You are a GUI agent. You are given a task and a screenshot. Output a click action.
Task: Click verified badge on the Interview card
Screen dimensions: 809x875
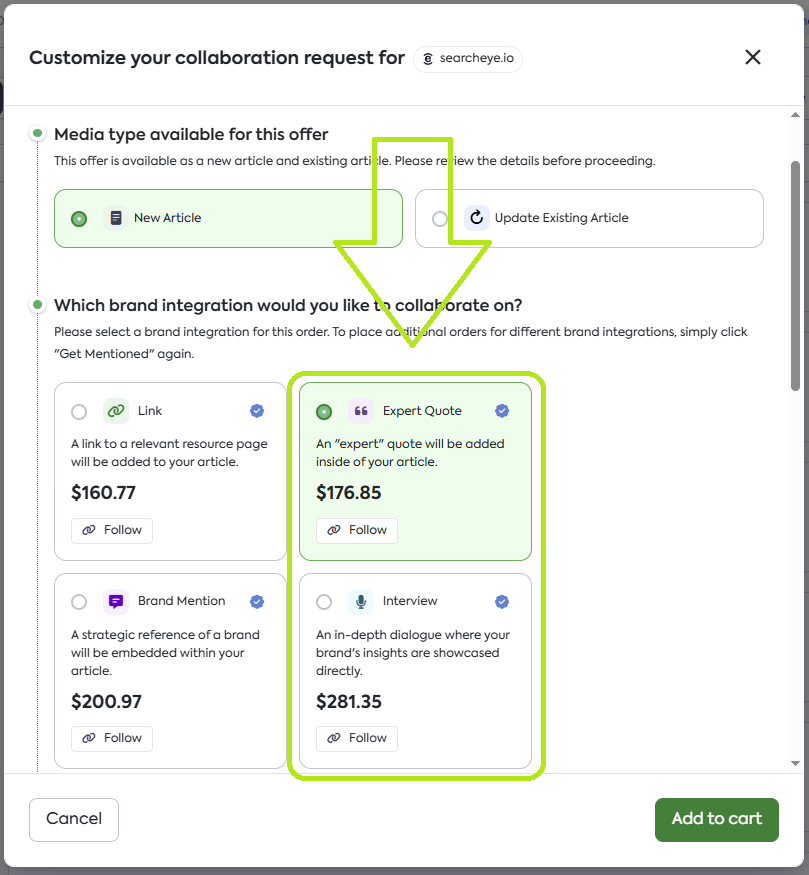[502, 601]
